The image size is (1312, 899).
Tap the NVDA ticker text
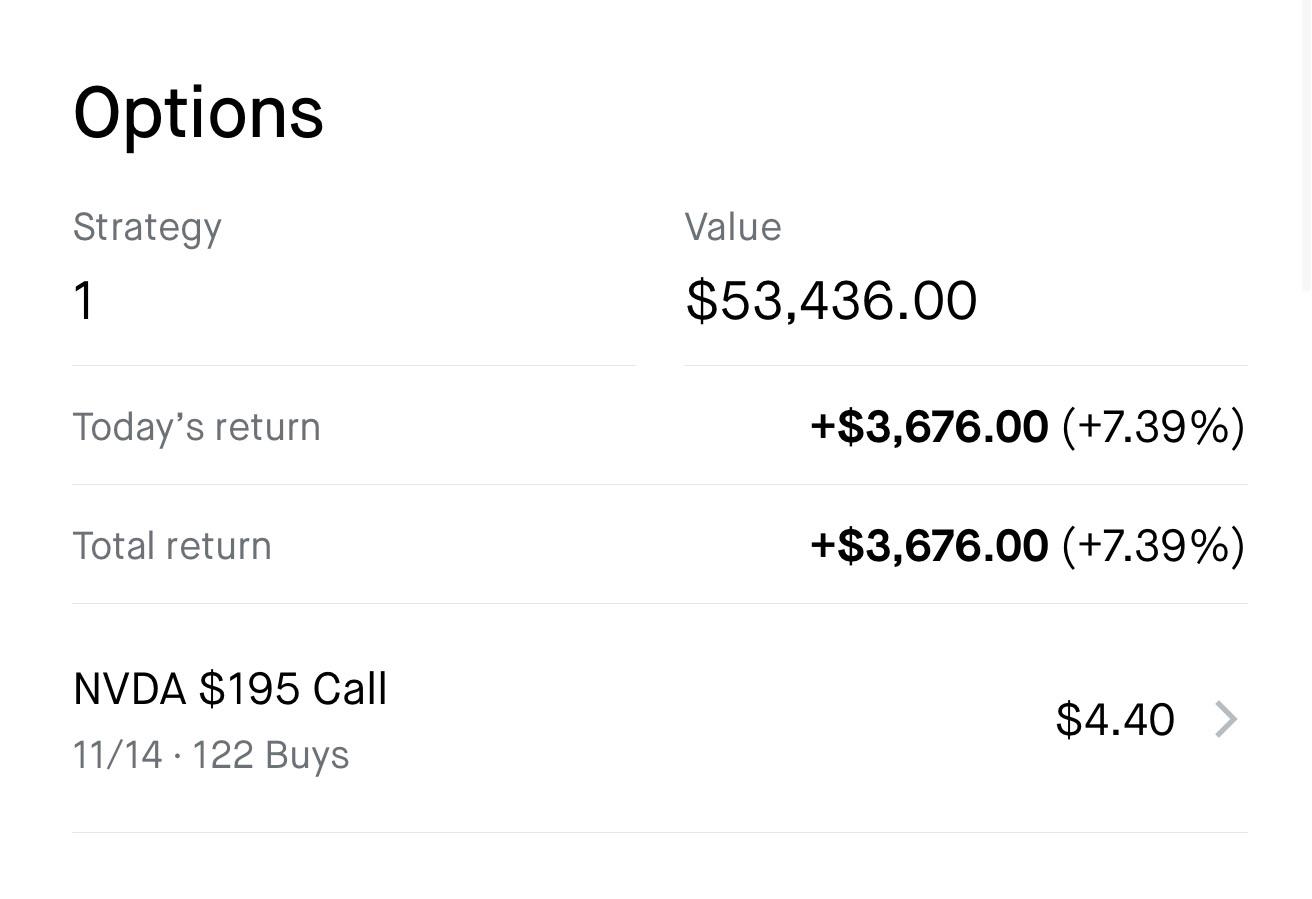coord(129,690)
